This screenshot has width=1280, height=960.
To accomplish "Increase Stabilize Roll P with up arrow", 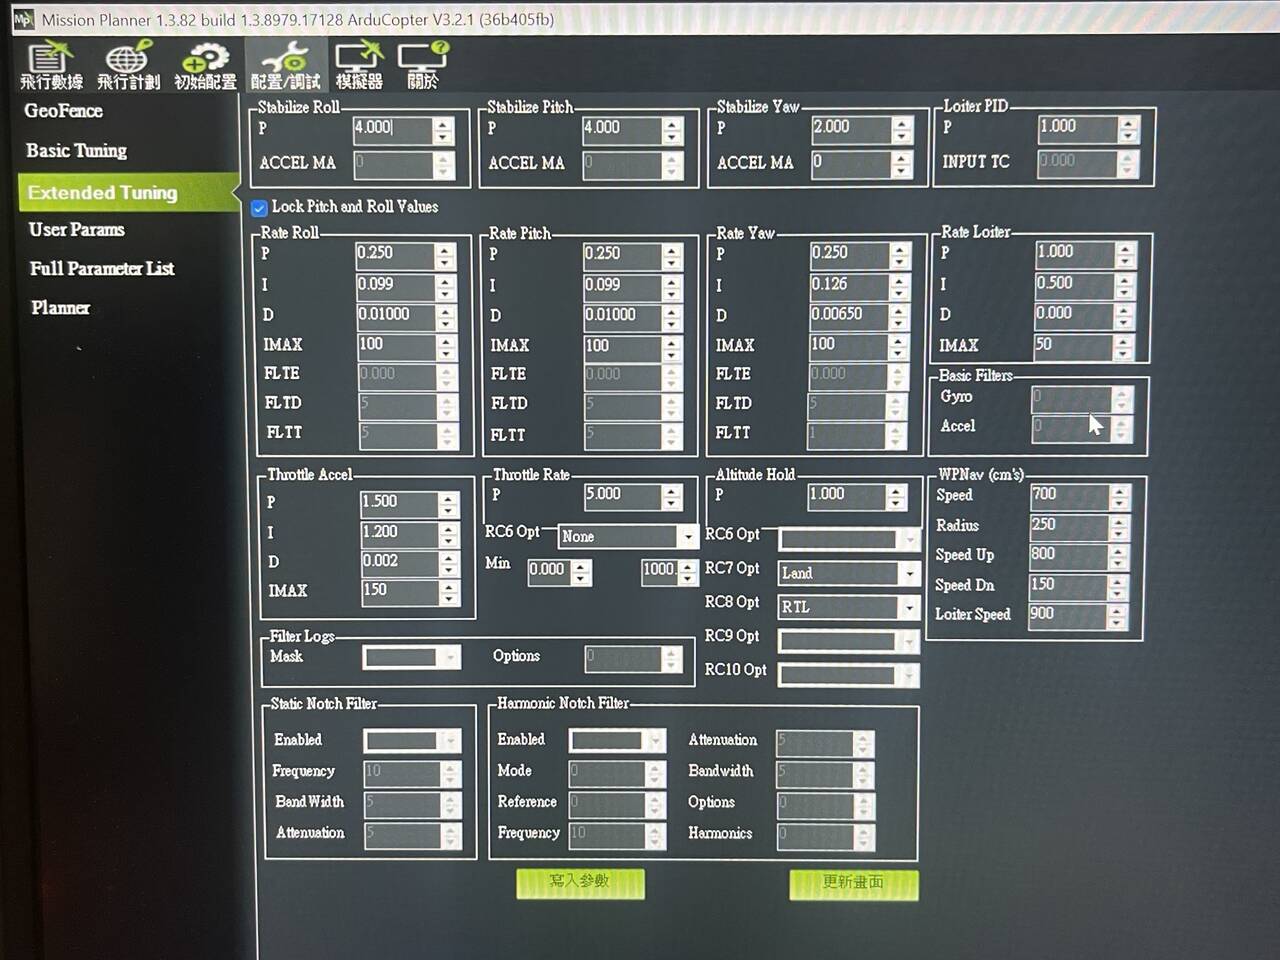I will 443,124.
